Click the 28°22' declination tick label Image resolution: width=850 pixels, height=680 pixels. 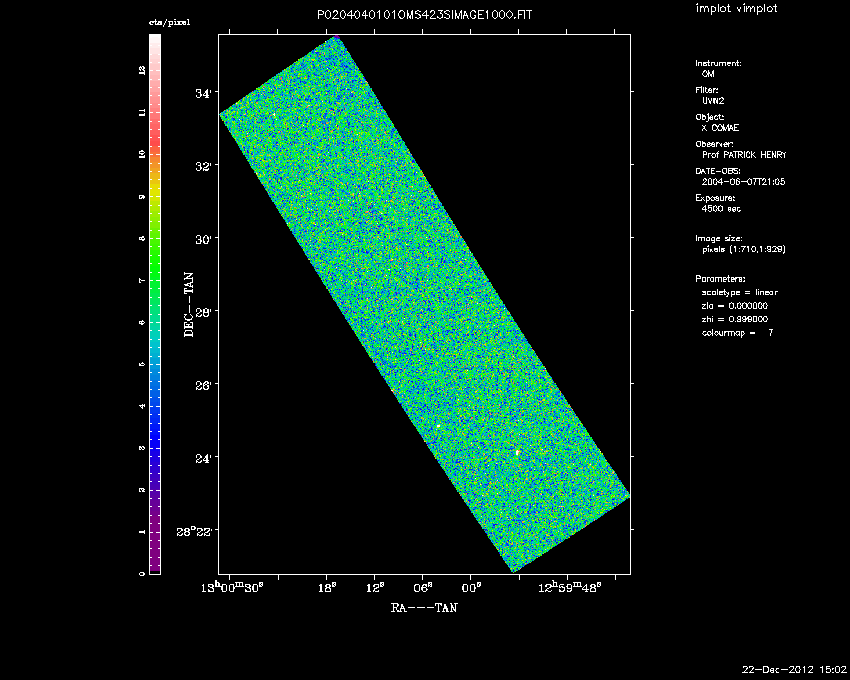click(x=194, y=531)
